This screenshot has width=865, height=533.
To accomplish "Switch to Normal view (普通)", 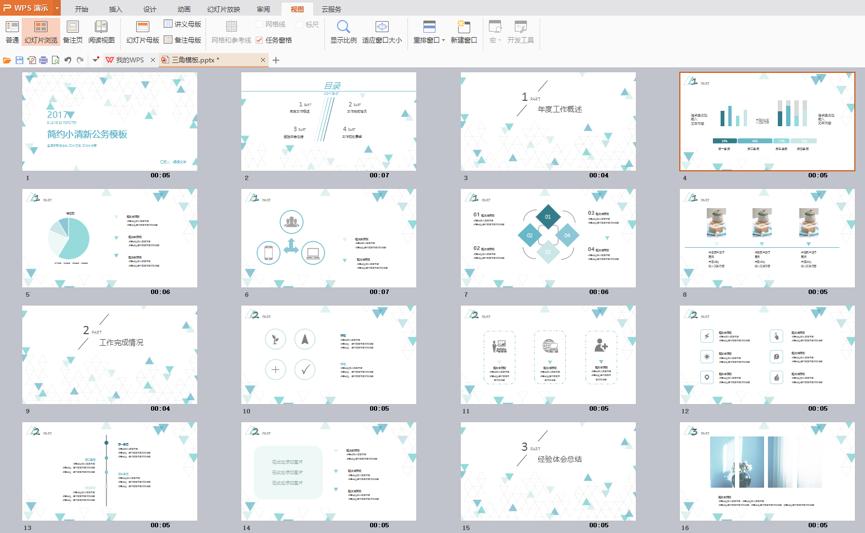I will [x=12, y=31].
